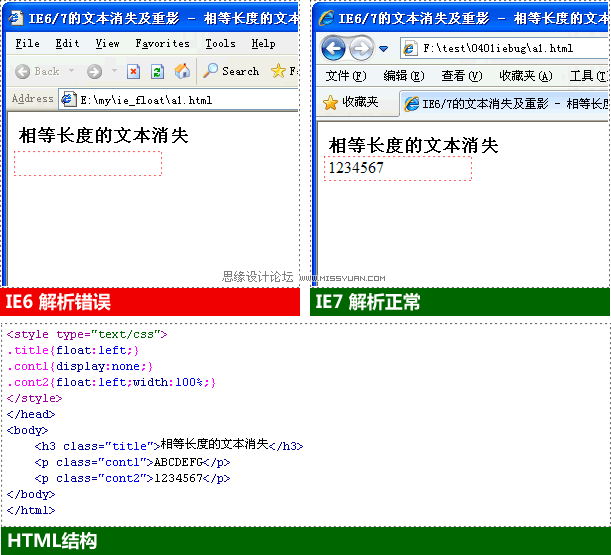Open the 编辑(E) menu in IE7

click(404, 76)
